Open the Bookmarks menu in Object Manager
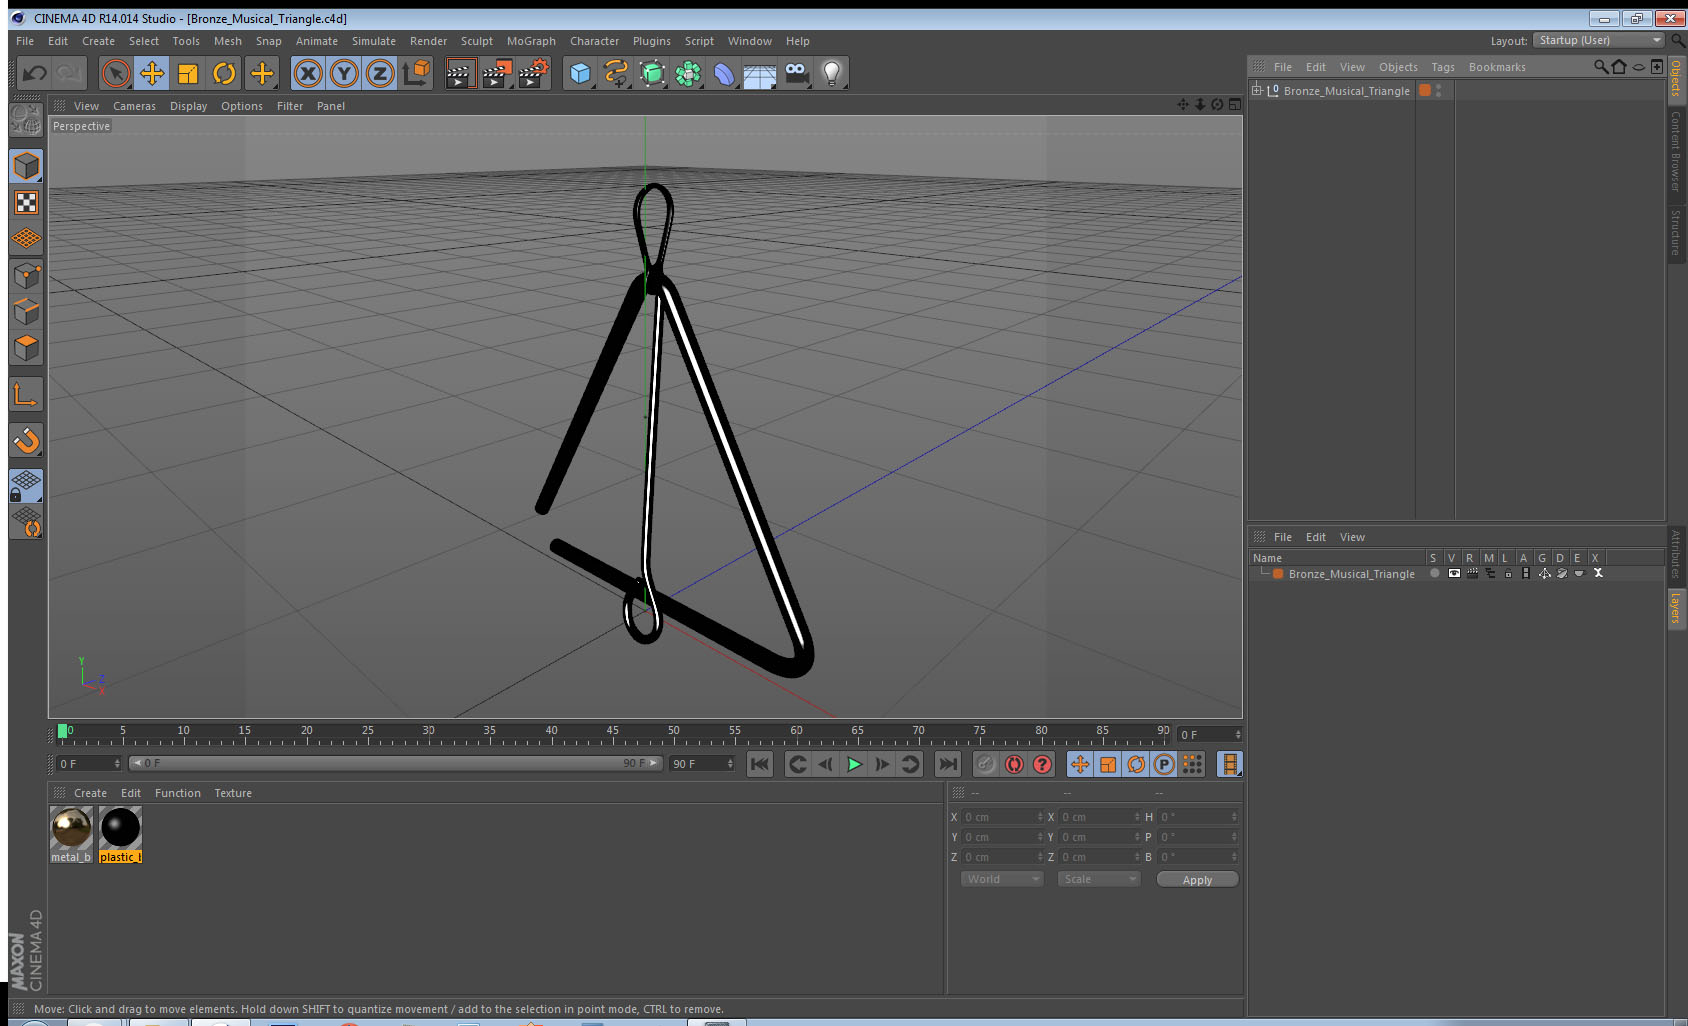 pos(1497,67)
